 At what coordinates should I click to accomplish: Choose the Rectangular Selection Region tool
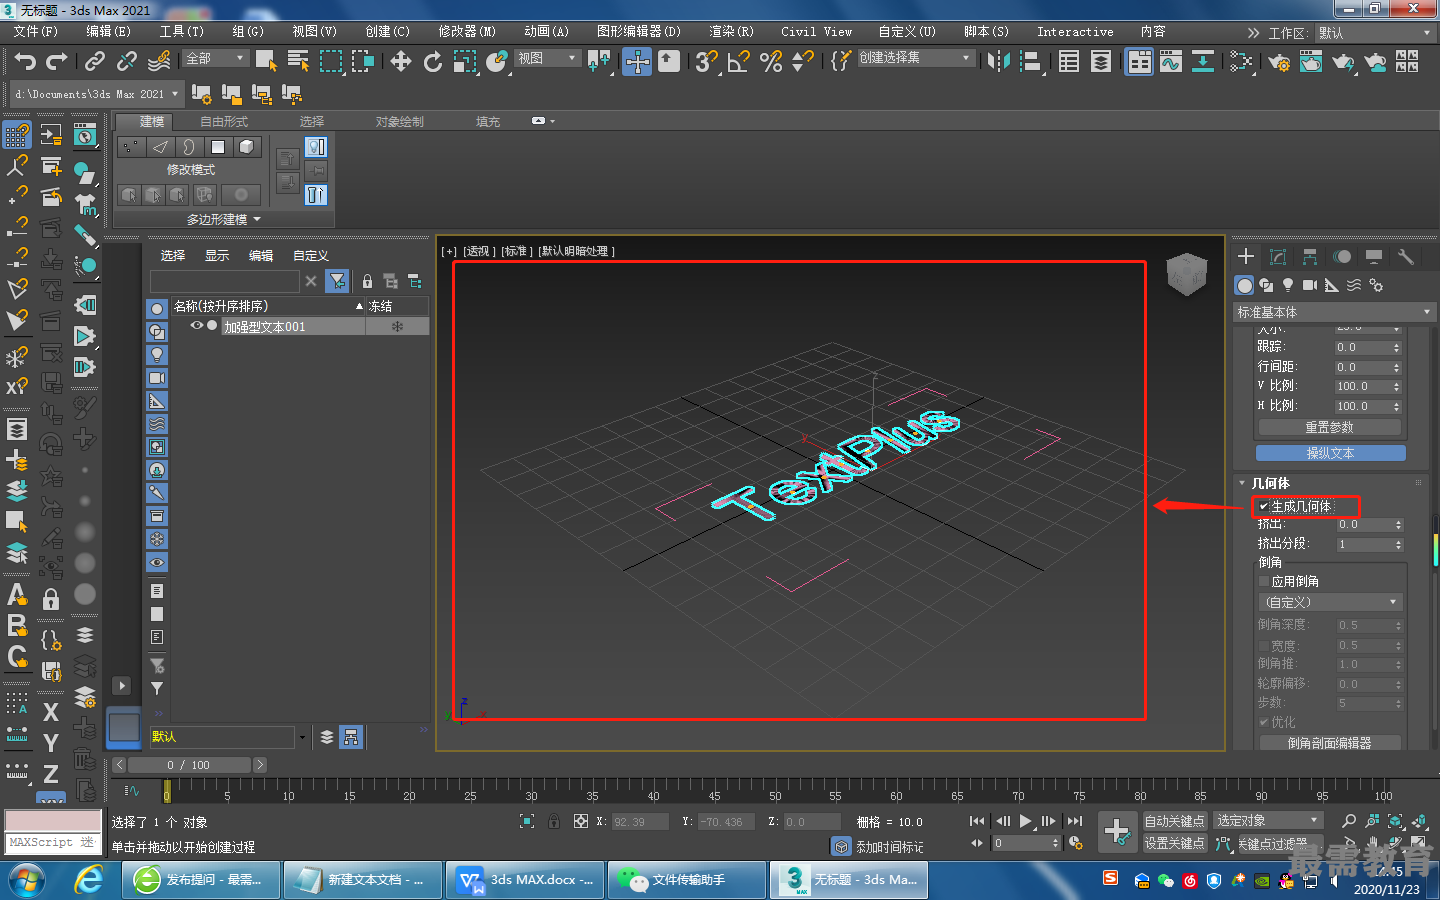(330, 62)
